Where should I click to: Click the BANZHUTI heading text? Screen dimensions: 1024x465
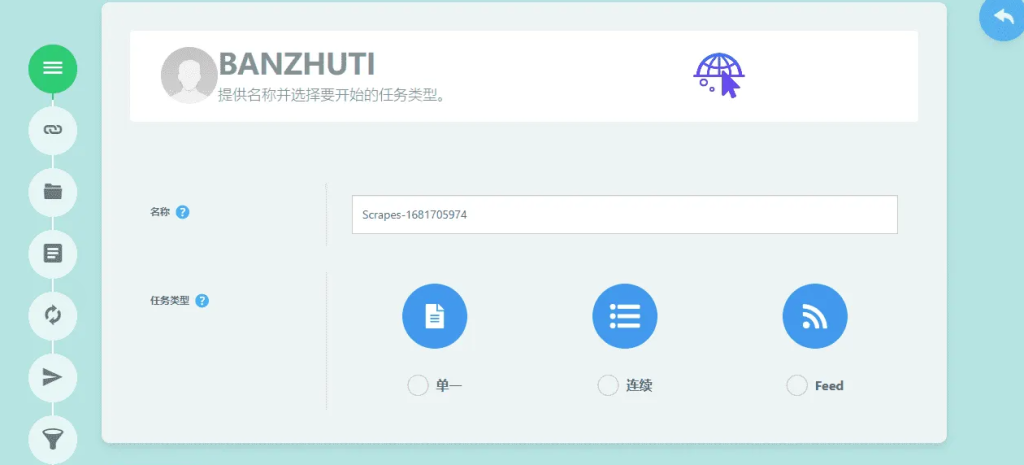296,65
